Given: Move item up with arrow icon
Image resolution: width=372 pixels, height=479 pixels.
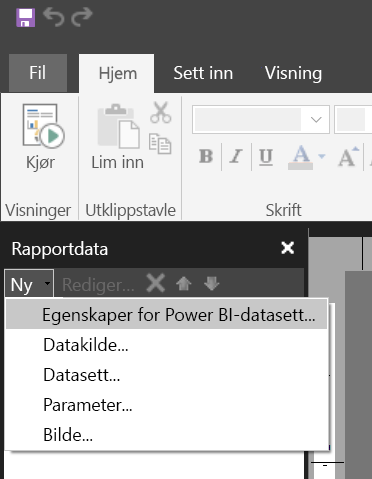Looking at the screenshot, I should 184,284.
